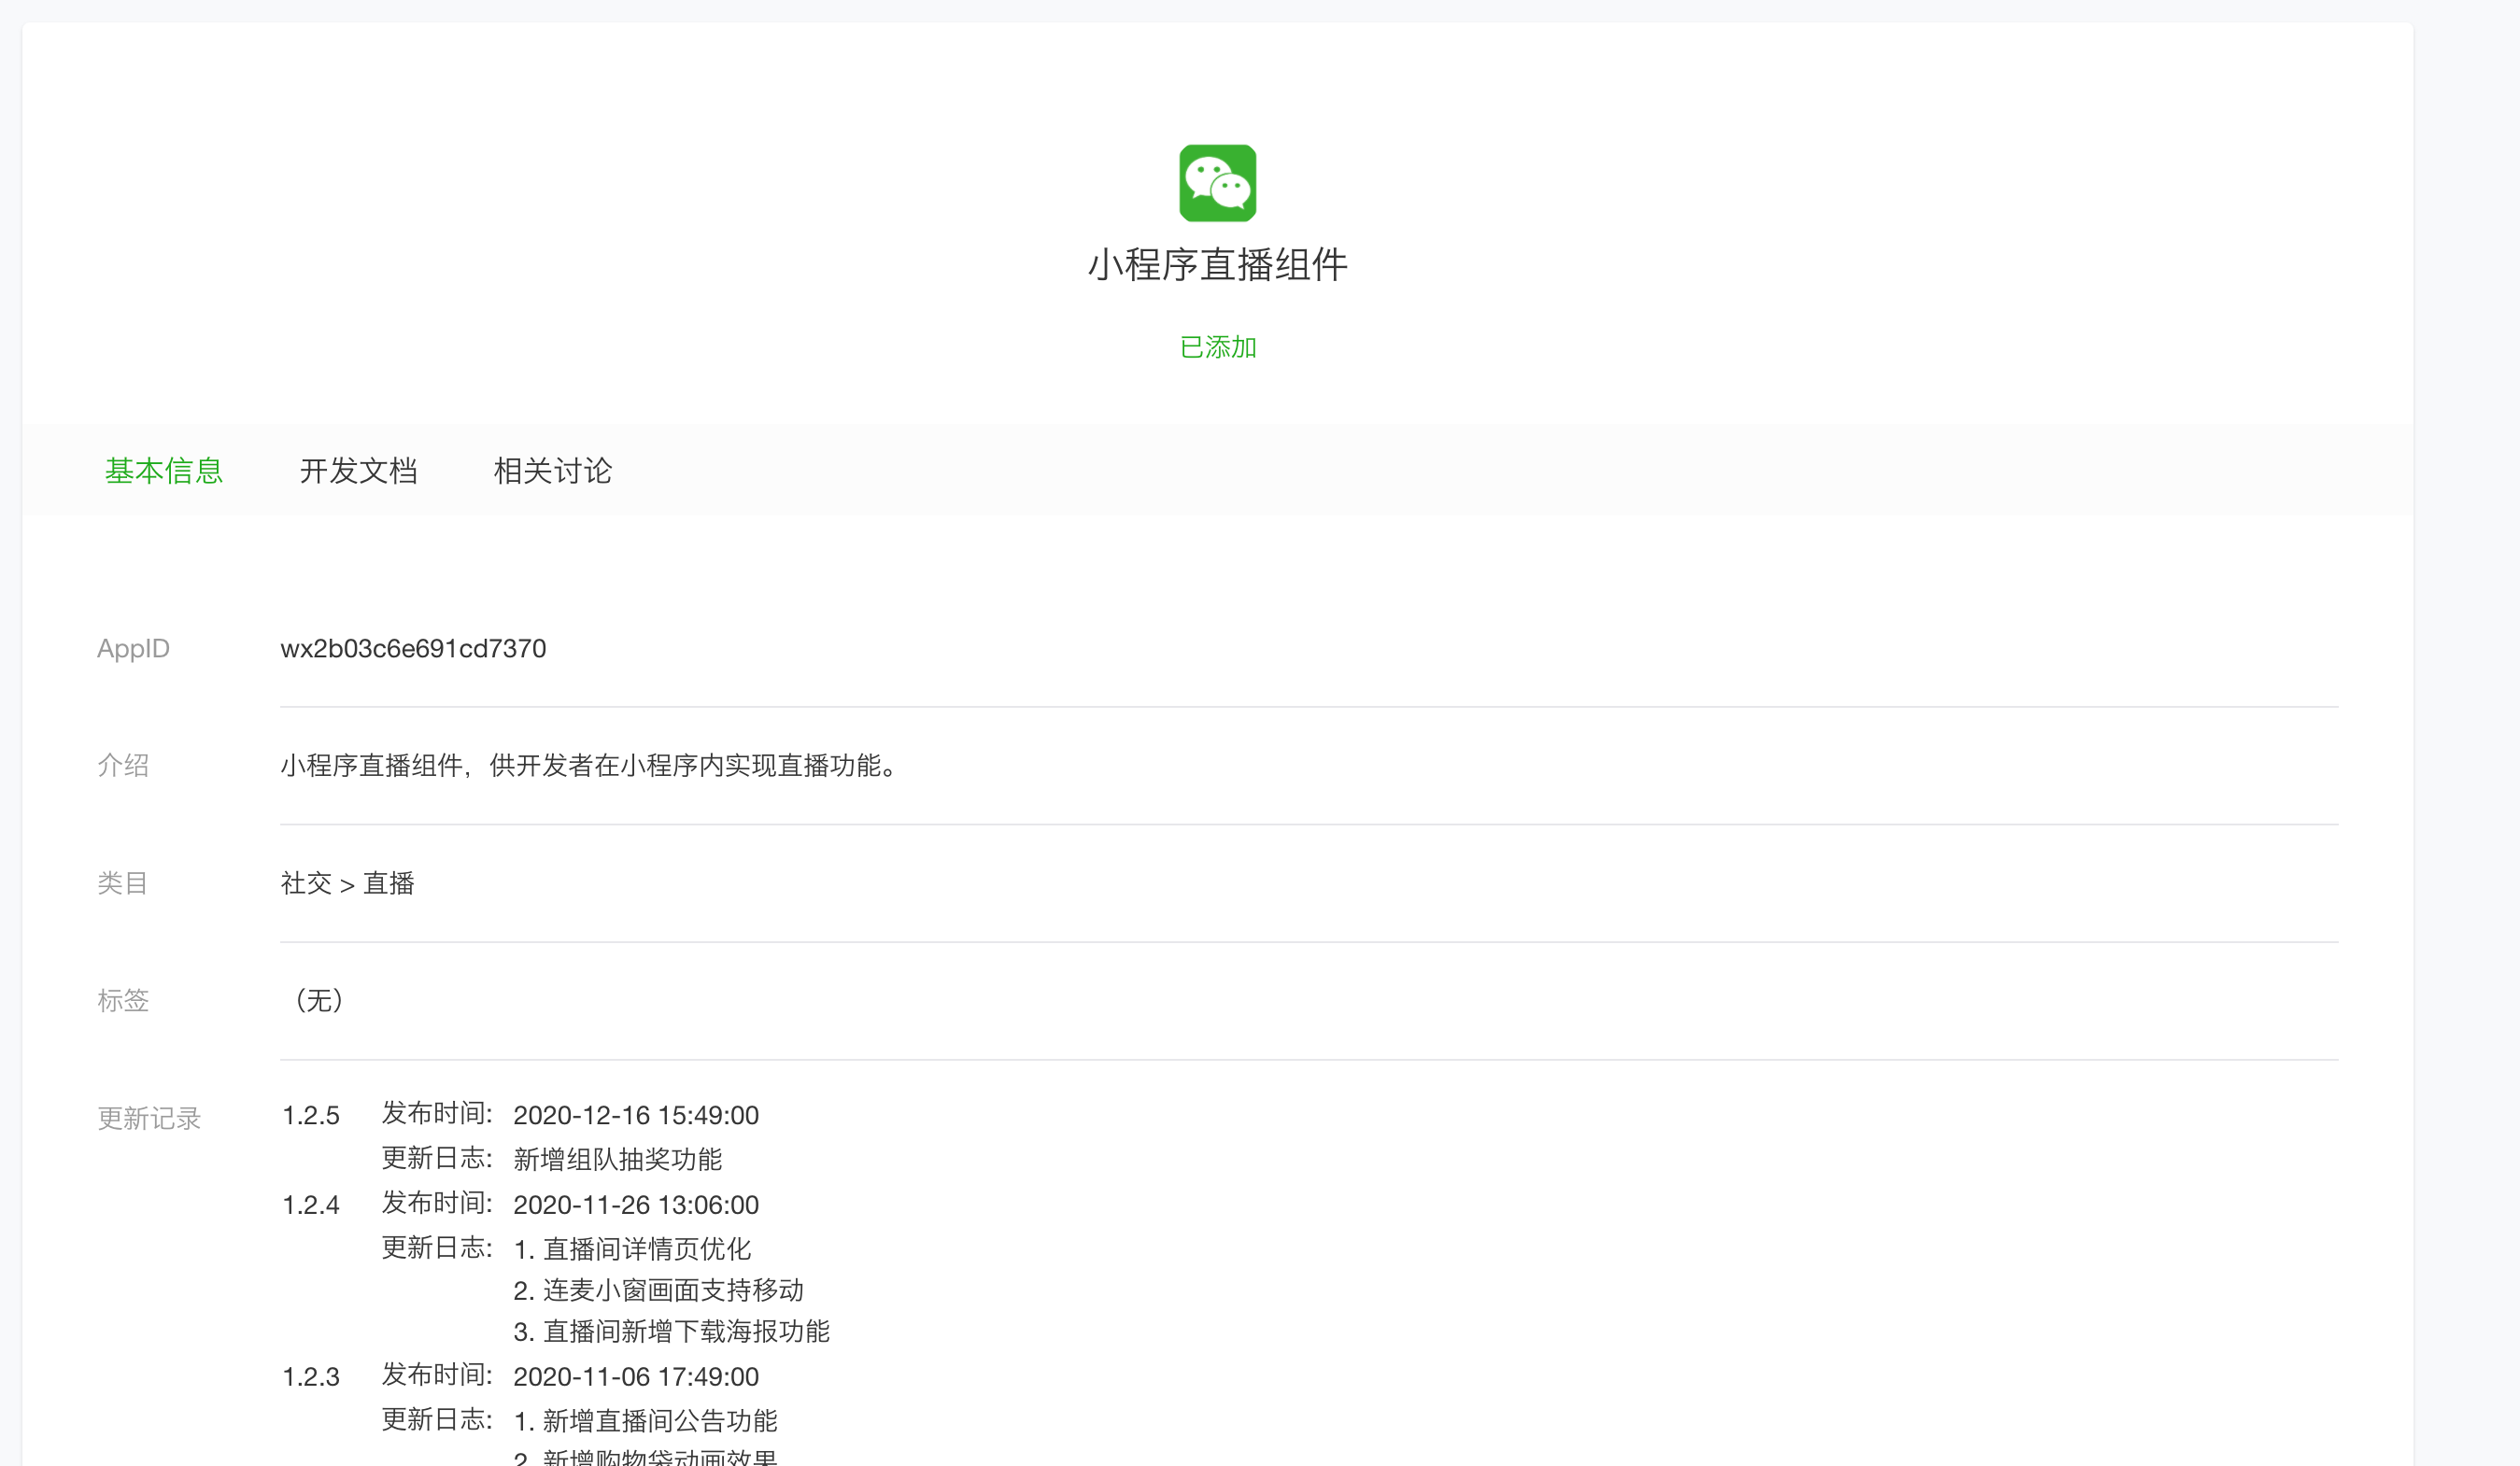The height and width of the screenshot is (1466, 2520).
Task: Click the 新增组队抽奖功能 changelog text
Action: click(617, 1160)
